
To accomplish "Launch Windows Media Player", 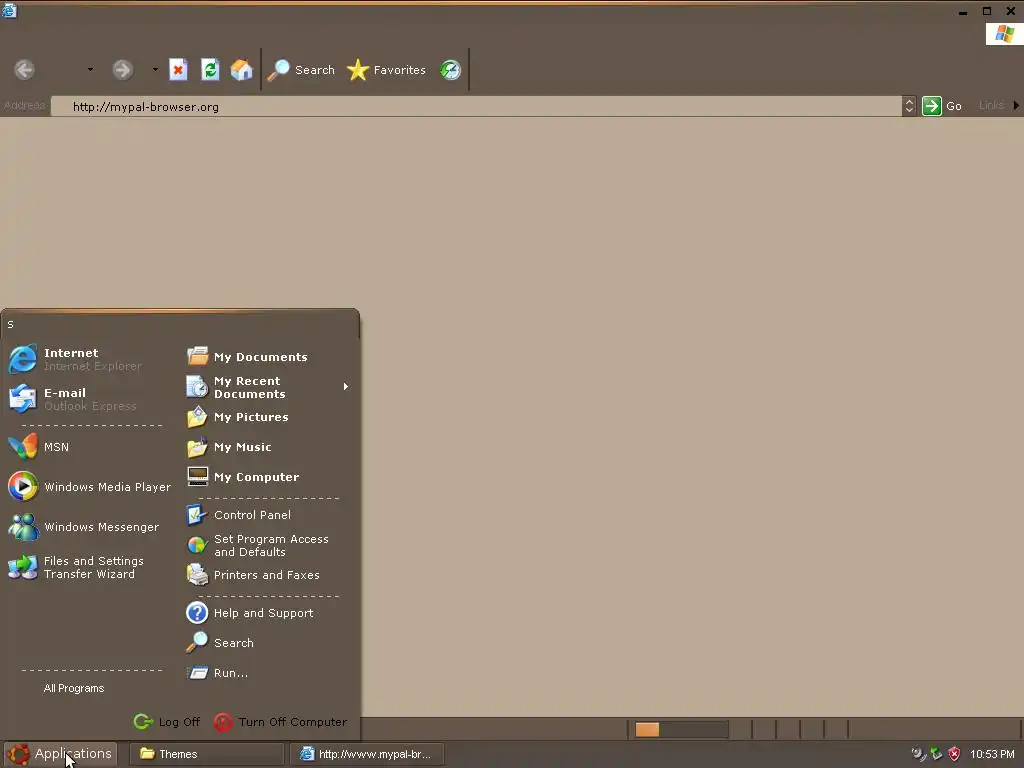I will [x=89, y=487].
